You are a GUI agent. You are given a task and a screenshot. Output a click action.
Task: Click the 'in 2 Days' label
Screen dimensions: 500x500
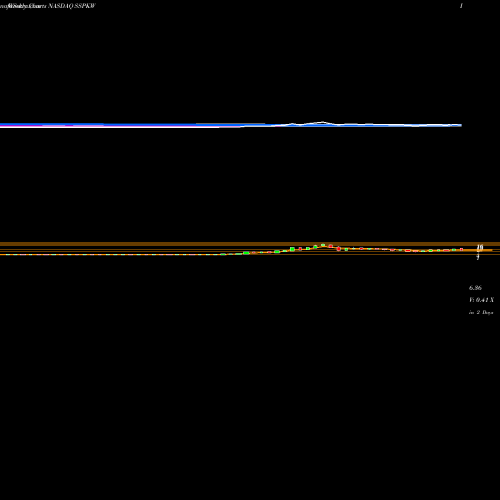pos(481,312)
